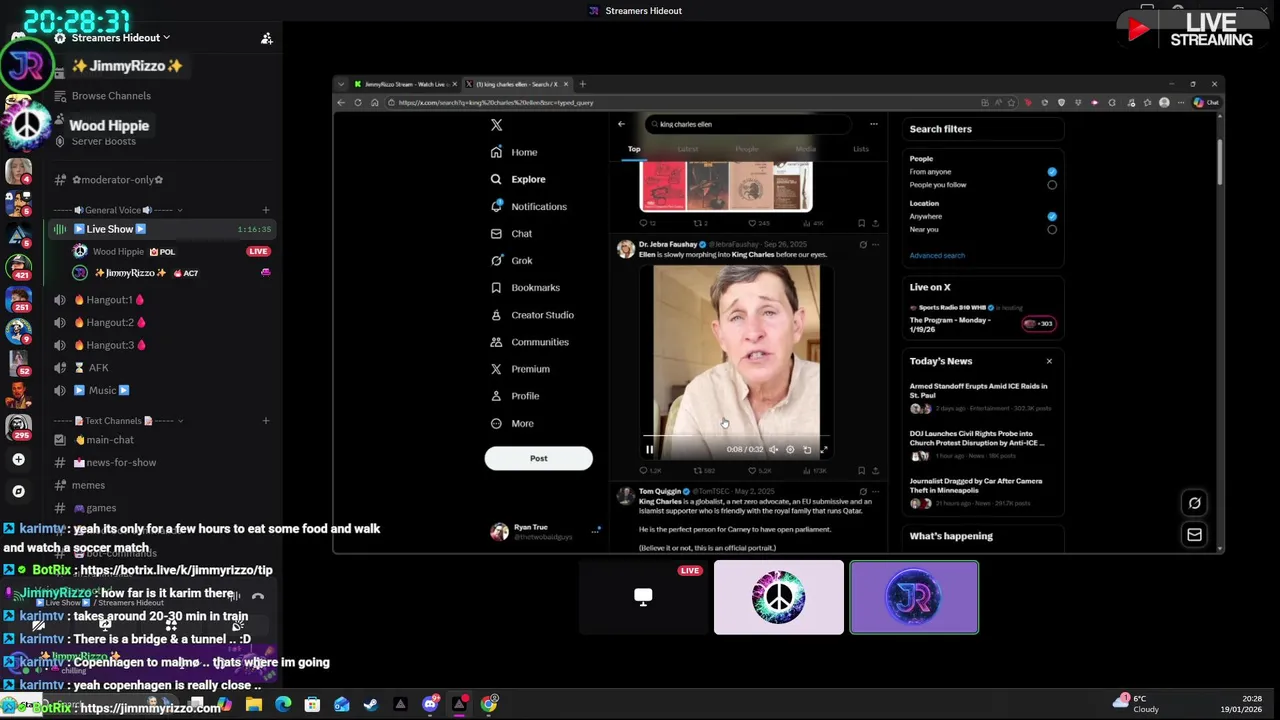Screen dimensions: 1280x720
Task: Open search options three-dot menu
Action: click(x=873, y=125)
